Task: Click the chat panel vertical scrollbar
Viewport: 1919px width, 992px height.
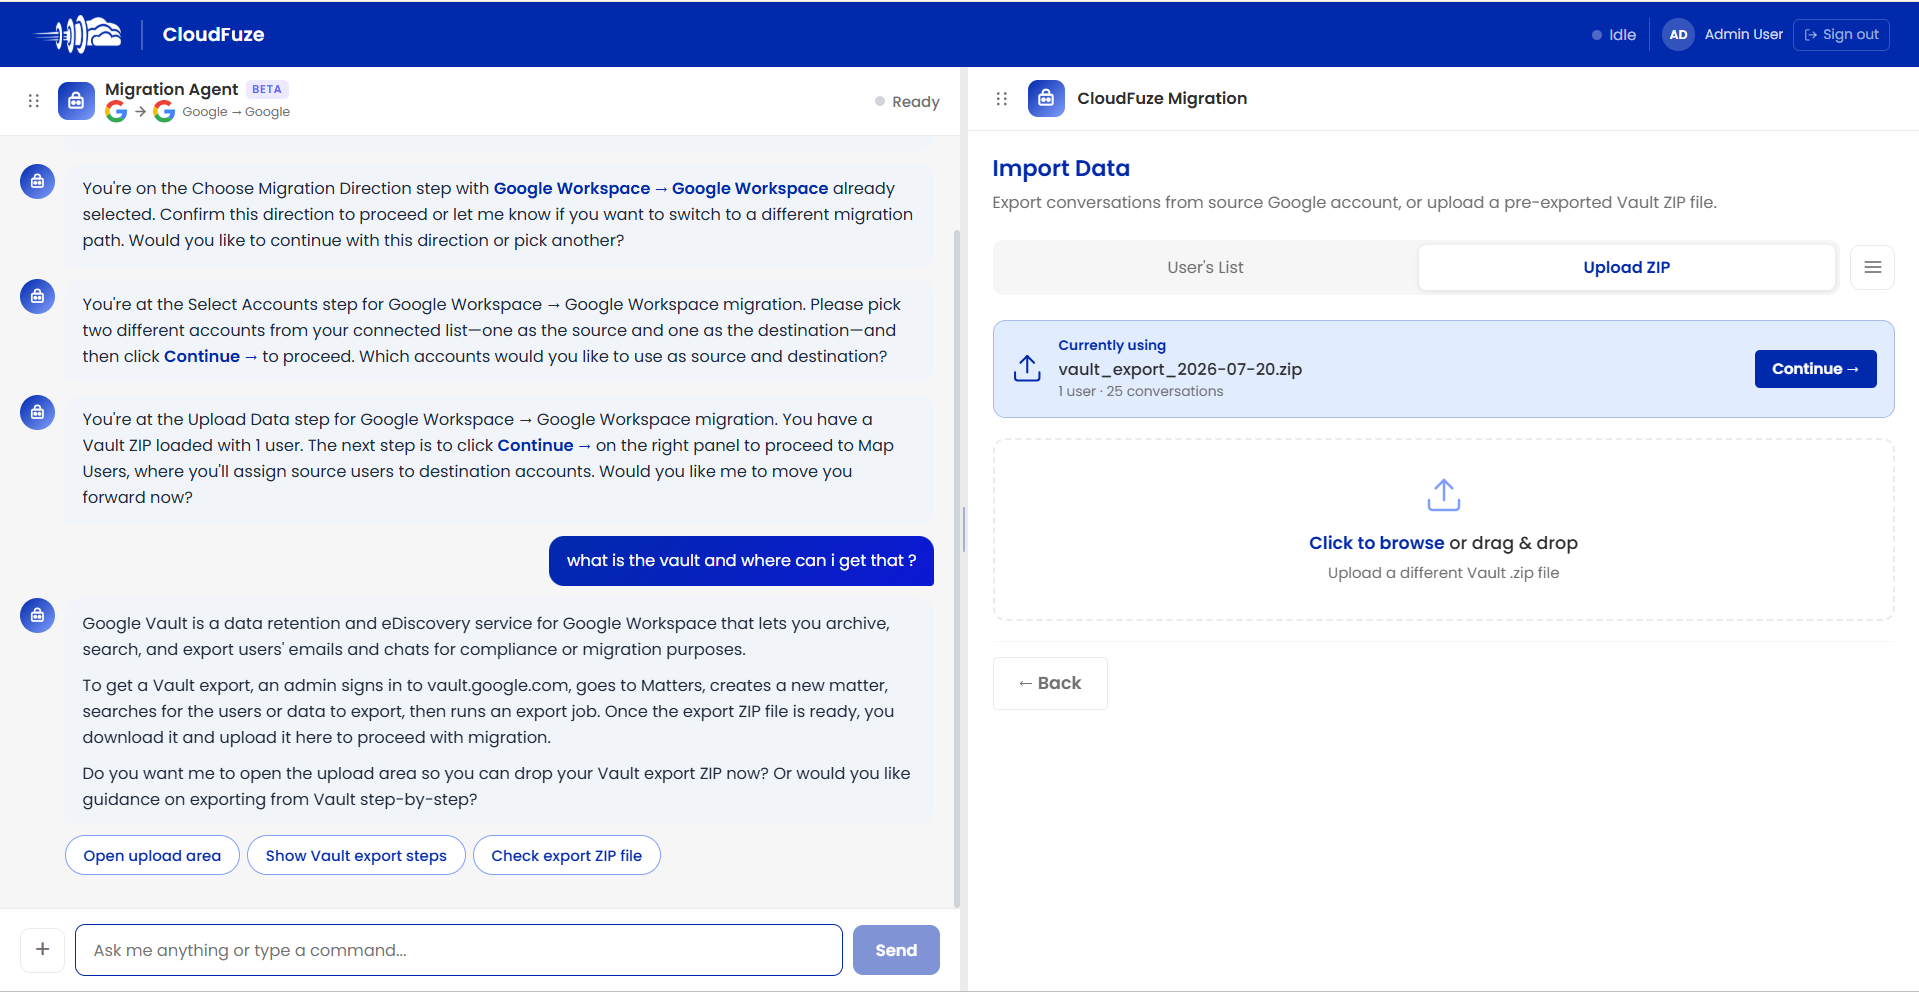Action: pyautogui.click(x=956, y=568)
